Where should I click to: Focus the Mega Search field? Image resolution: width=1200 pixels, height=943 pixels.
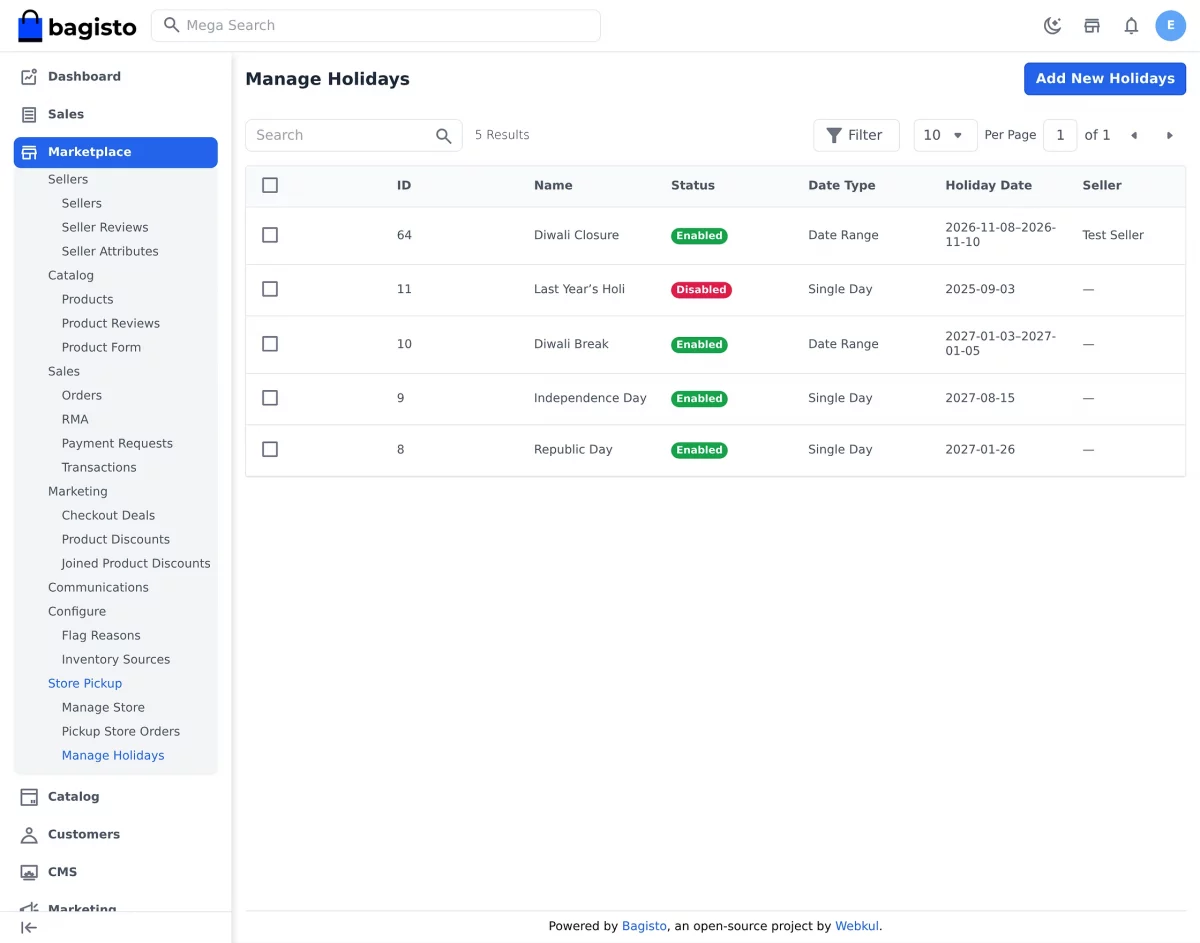[376, 26]
